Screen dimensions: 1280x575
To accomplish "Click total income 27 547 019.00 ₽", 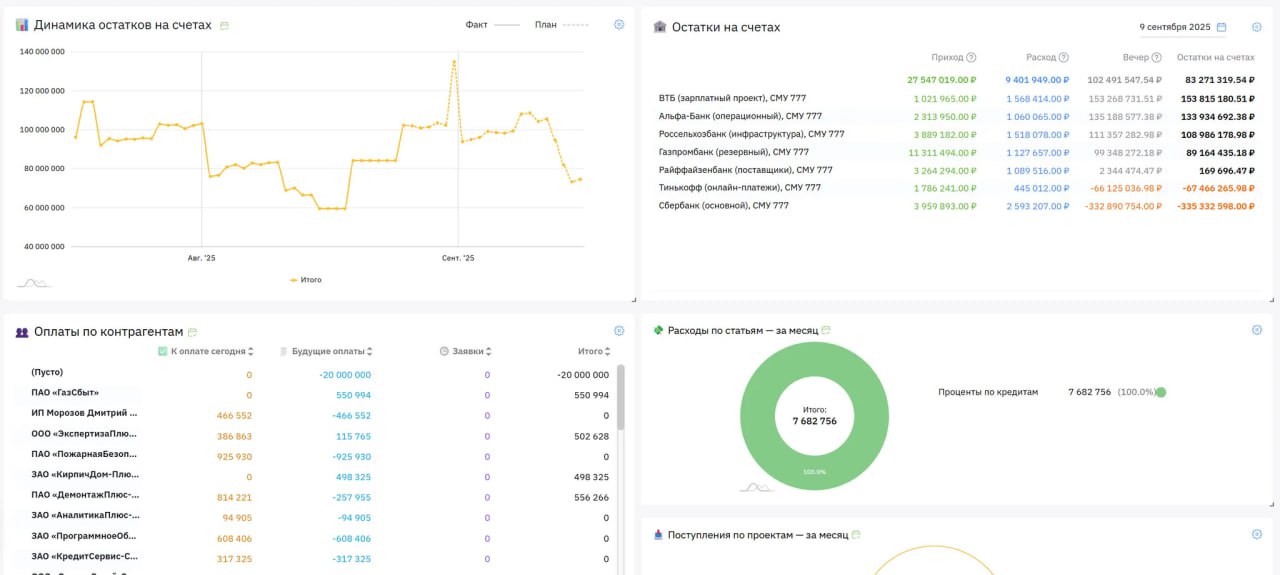I will [942, 80].
